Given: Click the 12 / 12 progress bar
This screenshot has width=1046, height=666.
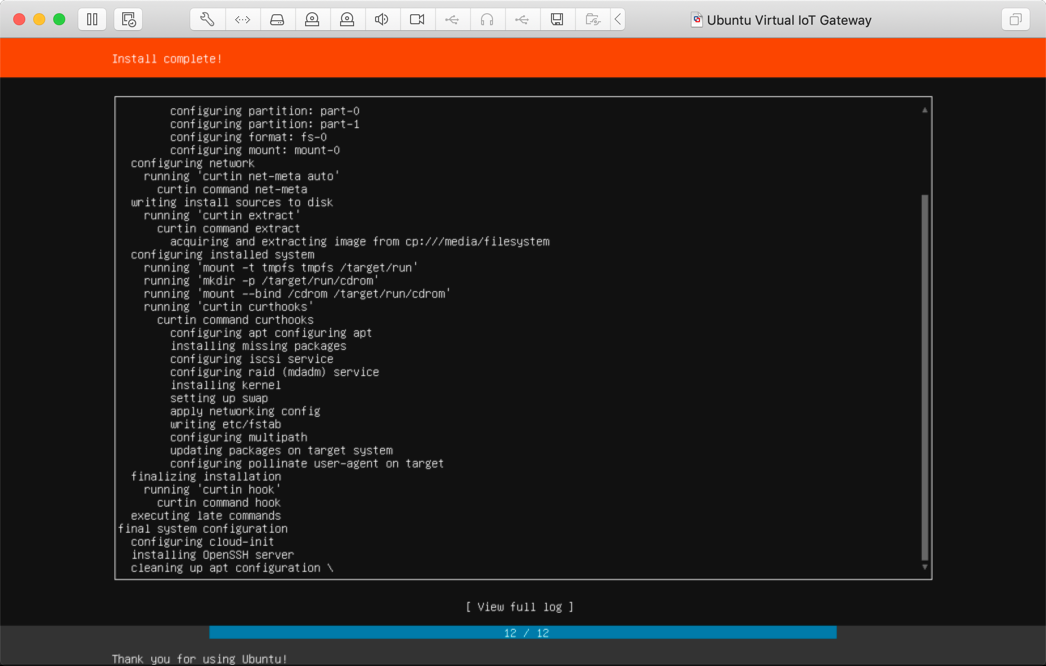Looking at the screenshot, I should (523, 633).
